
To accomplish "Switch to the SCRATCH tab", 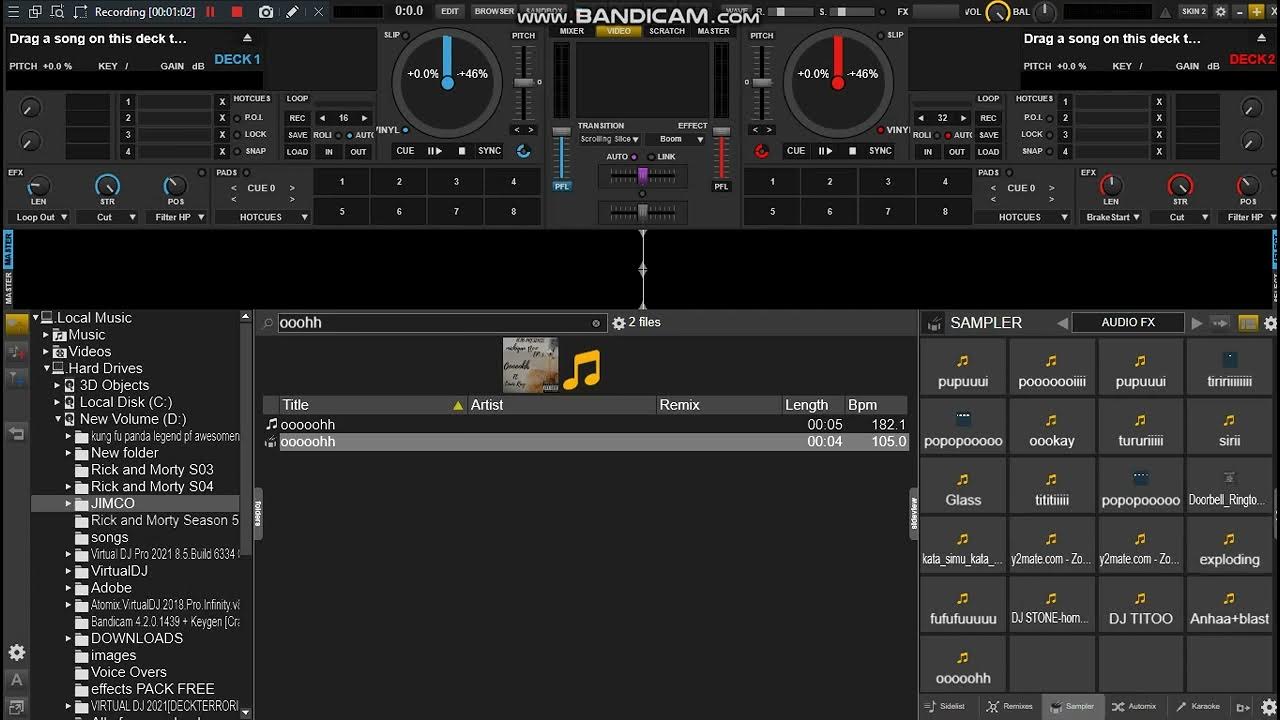I will pos(667,31).
